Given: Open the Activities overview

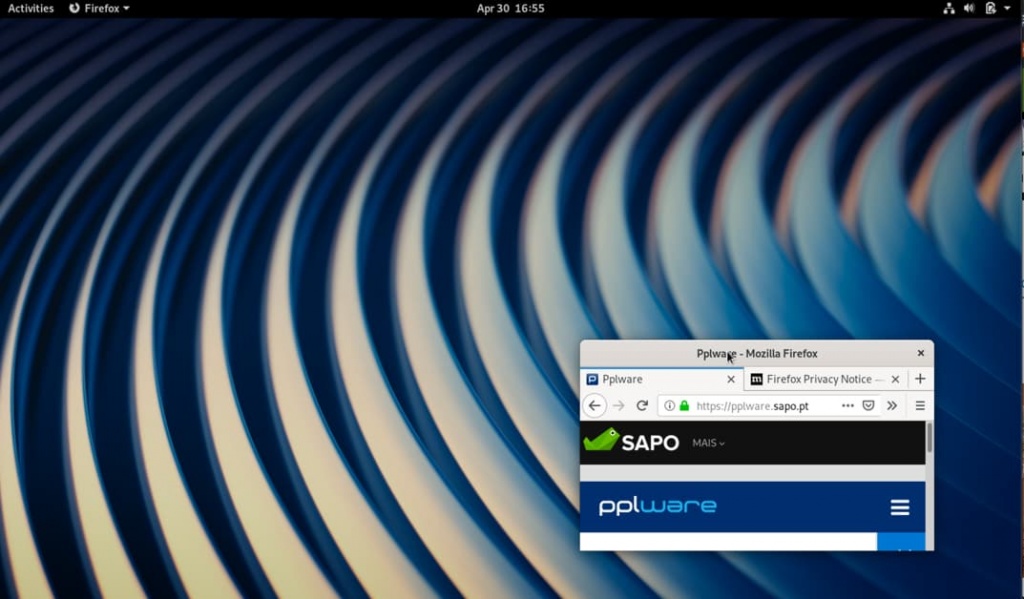Looking at the screenshot, I should click(31, 8).
